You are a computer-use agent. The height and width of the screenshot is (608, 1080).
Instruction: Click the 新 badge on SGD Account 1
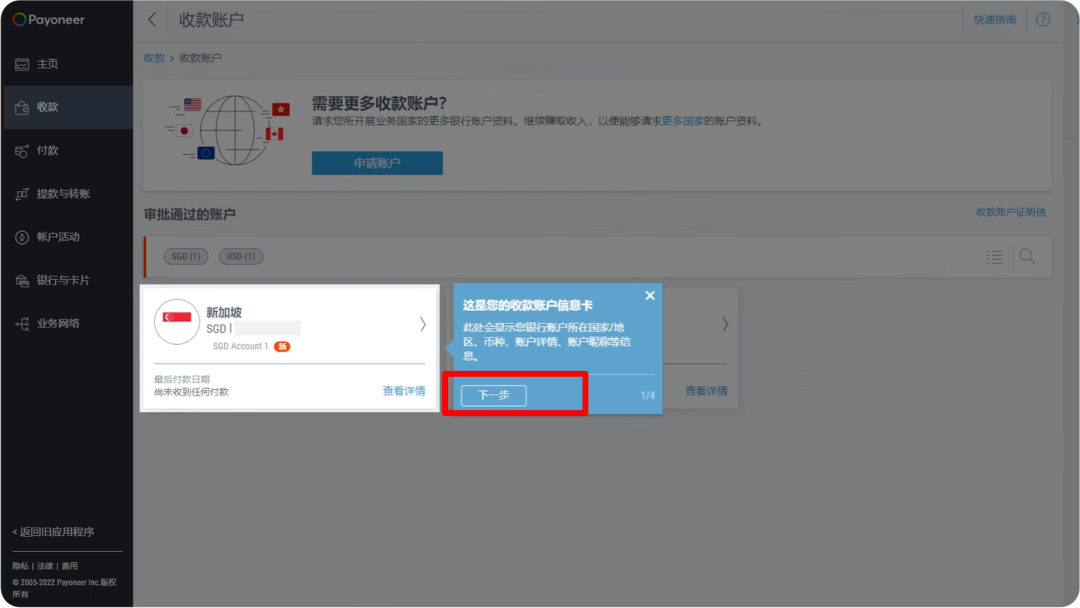pos(282,346)
